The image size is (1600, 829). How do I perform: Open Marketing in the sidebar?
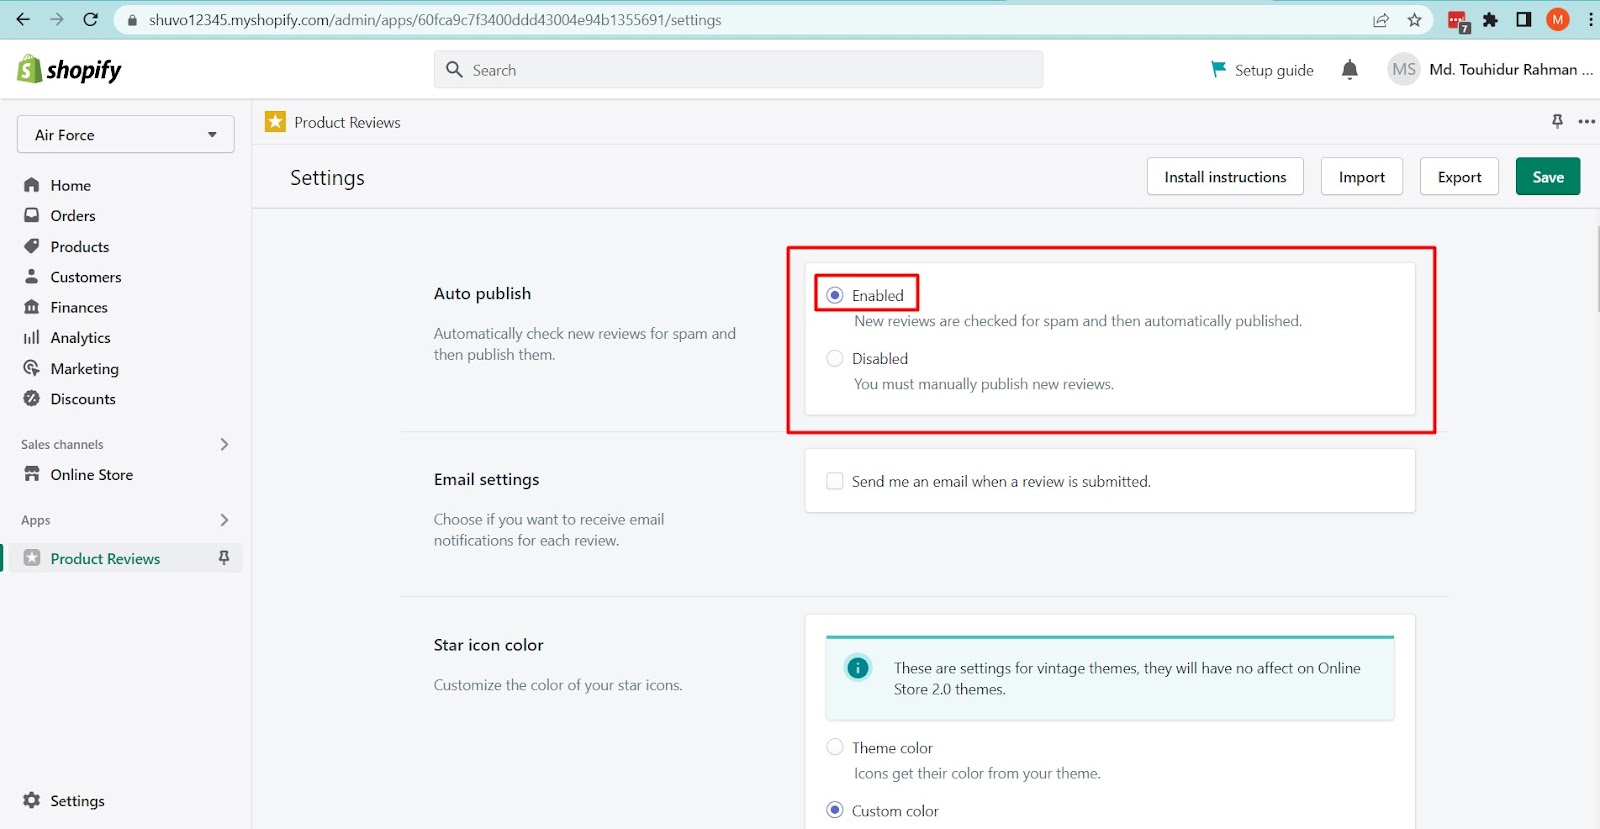click(x=84, y=368)
